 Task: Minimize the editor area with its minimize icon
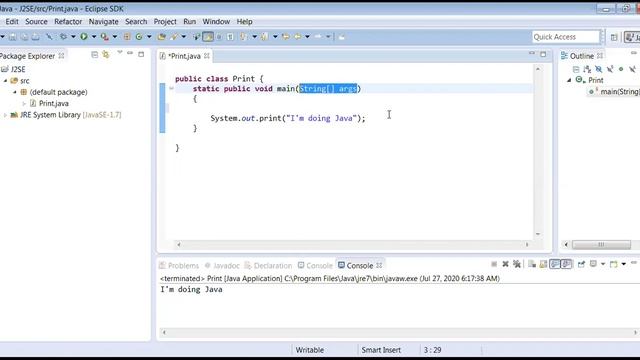pyautogui.click(x=531, y=53)
